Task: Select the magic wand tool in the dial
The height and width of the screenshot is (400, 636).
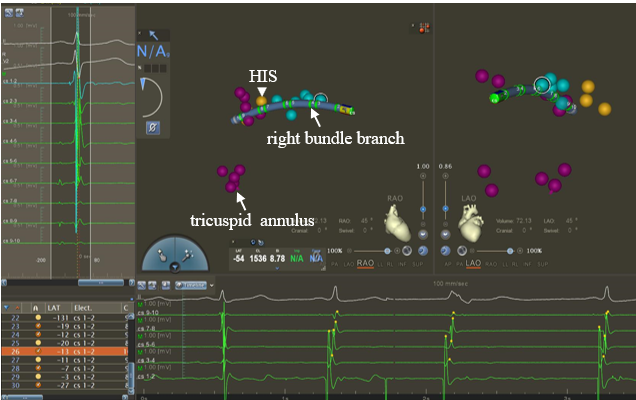Action: coord(188,255)
